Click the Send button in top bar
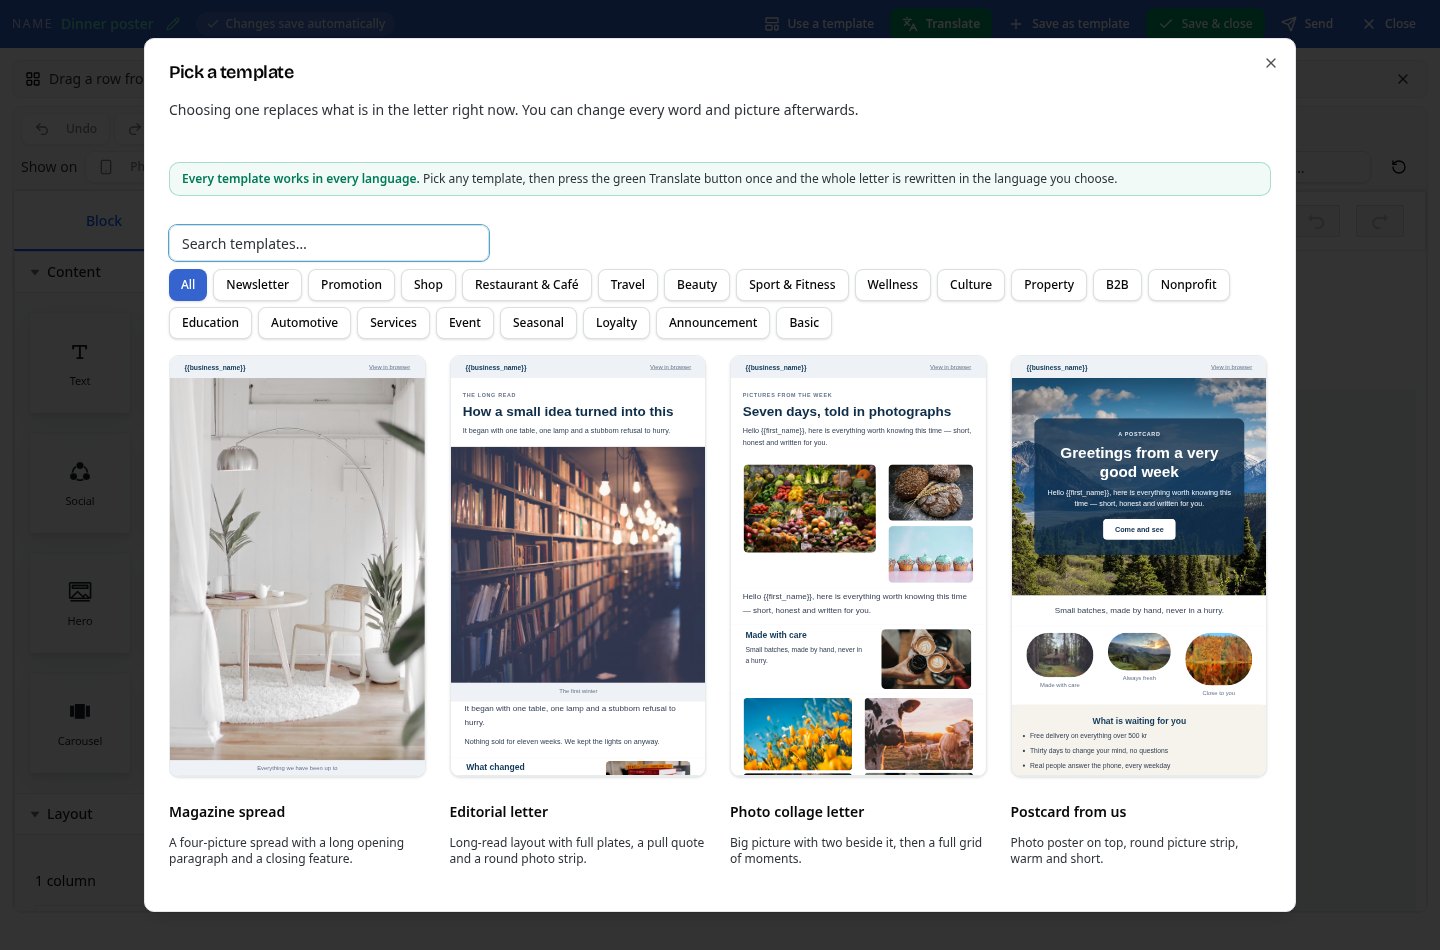This screenshot has width=1440, height=950. 1307,23
